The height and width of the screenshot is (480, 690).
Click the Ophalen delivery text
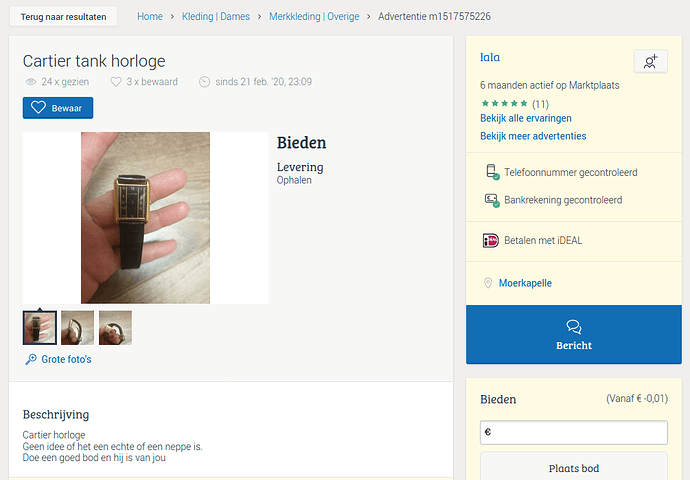[x=294, y=180]
